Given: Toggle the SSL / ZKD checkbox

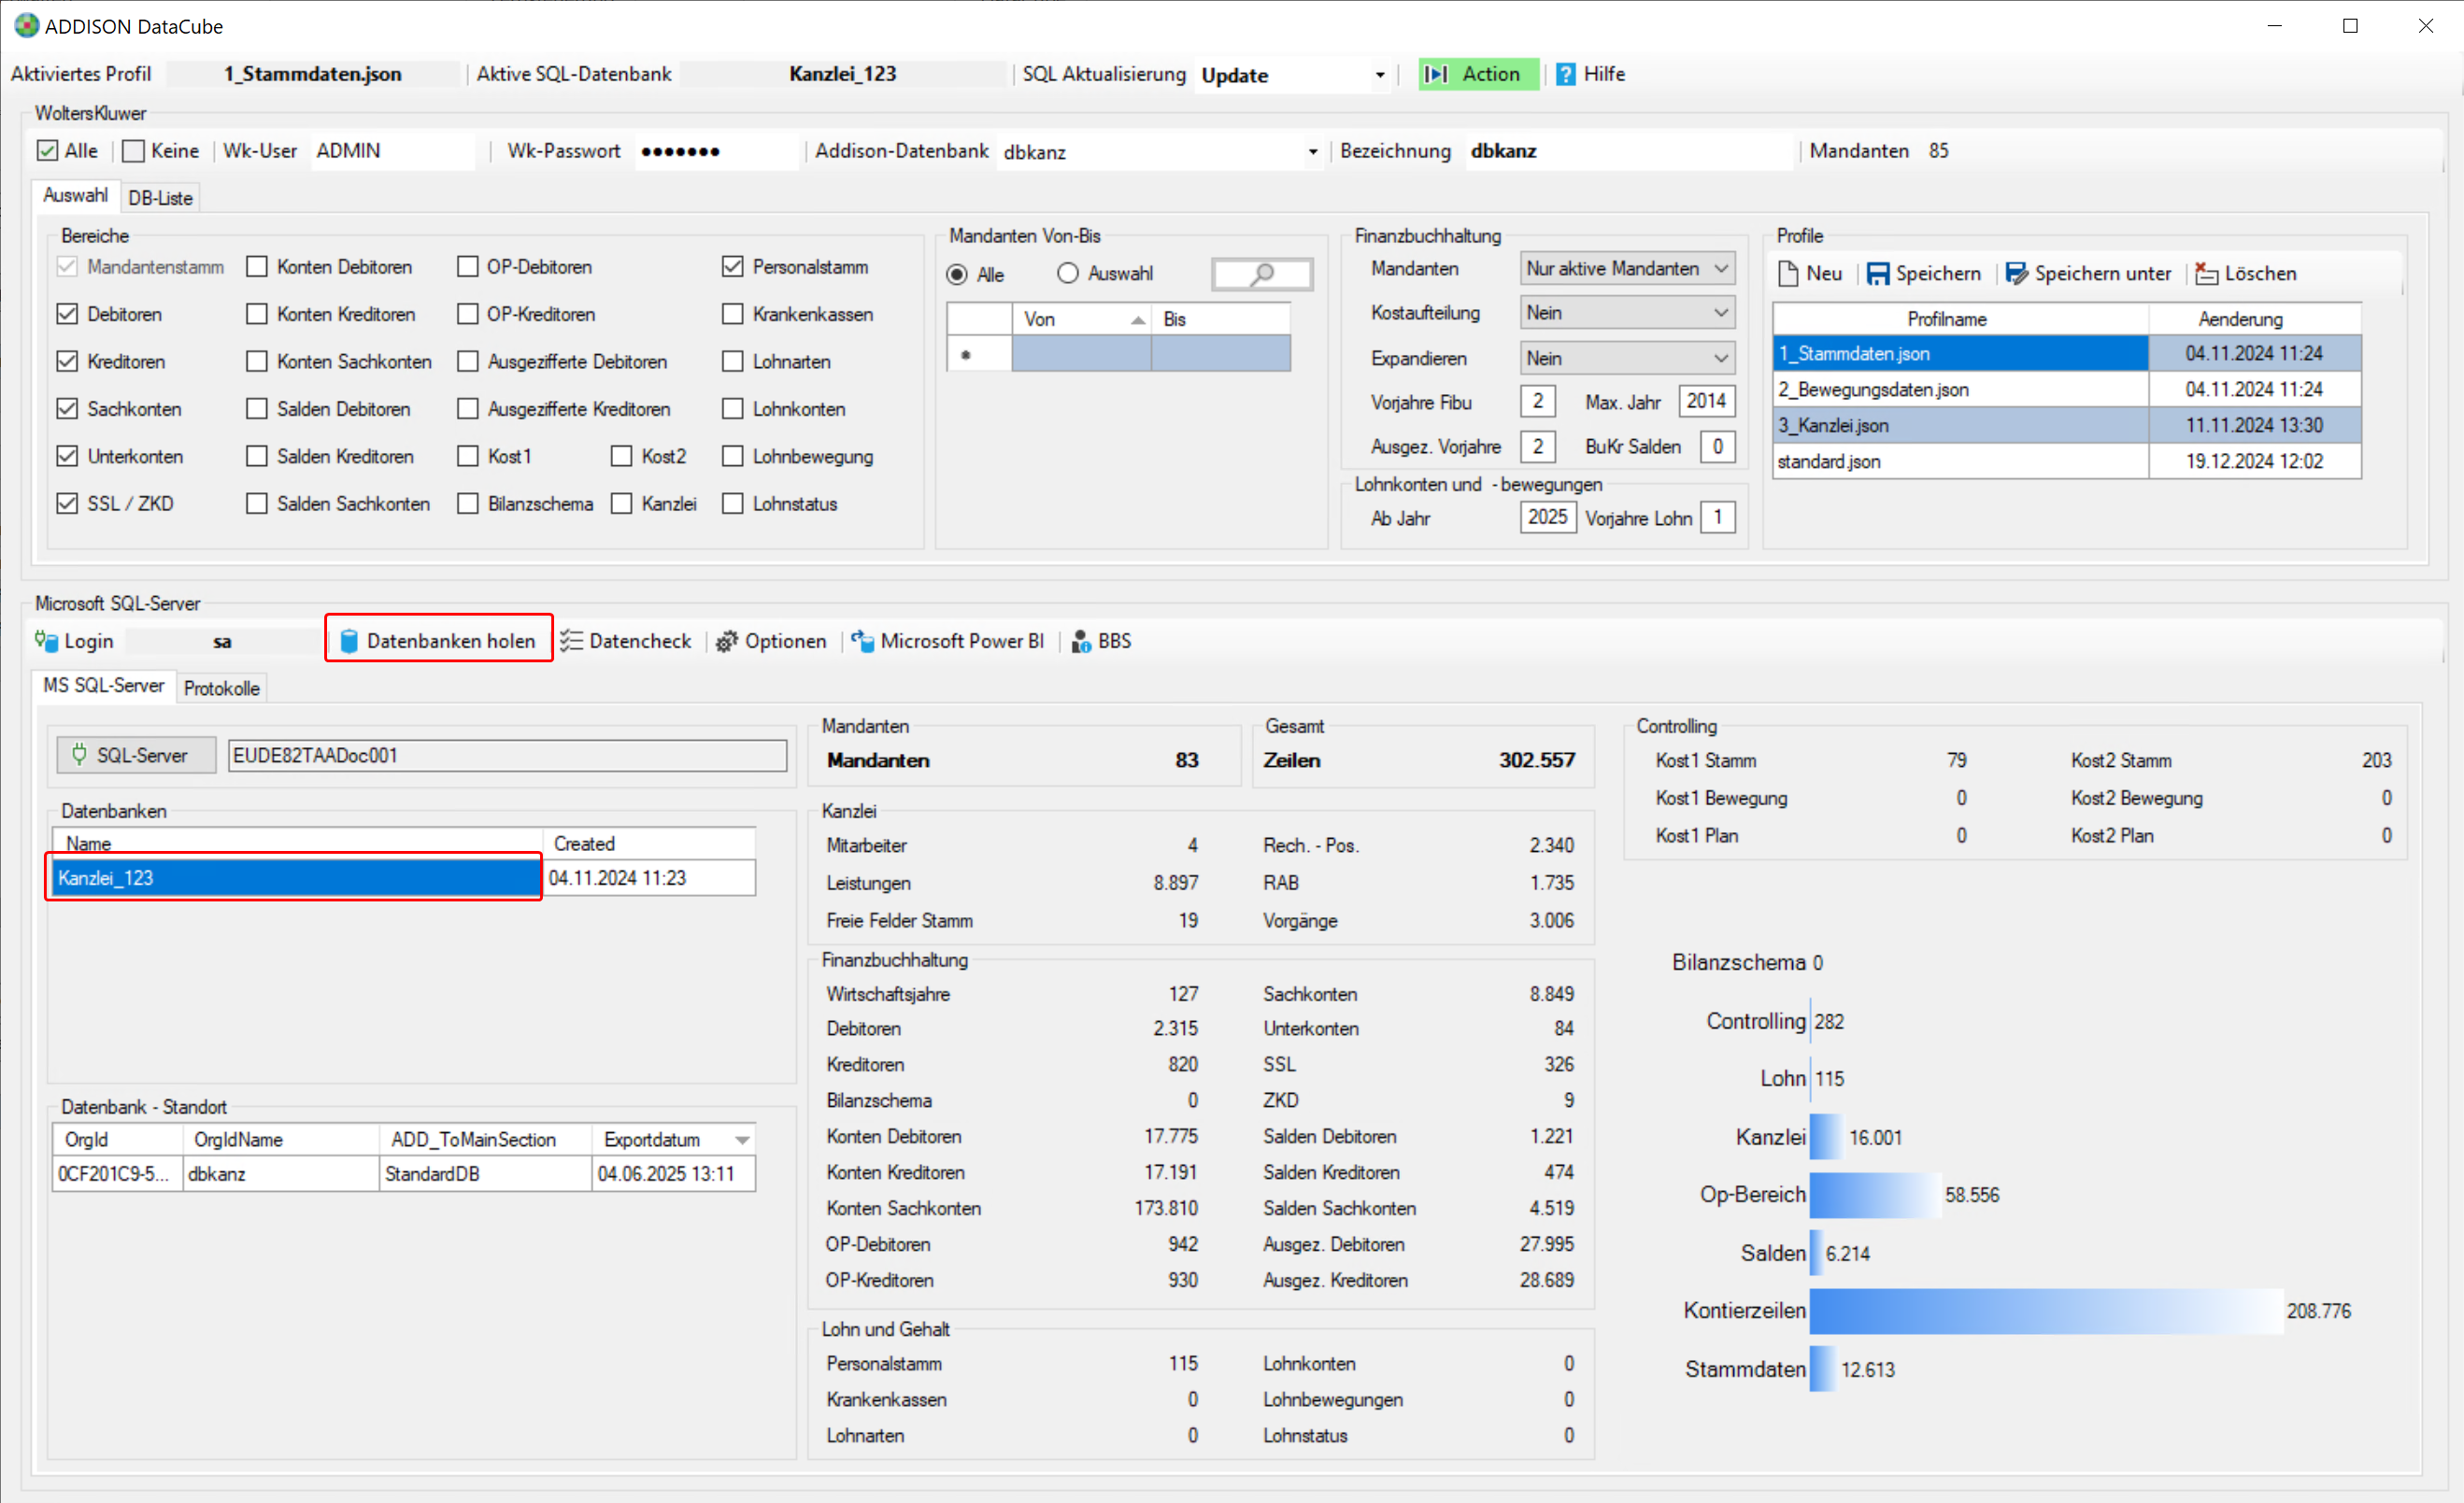Looking at the screenshot, I should pos(67,503).
